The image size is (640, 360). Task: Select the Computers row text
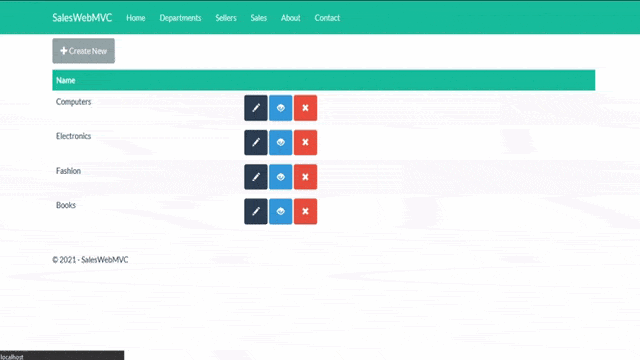click(x=73, y=102)
